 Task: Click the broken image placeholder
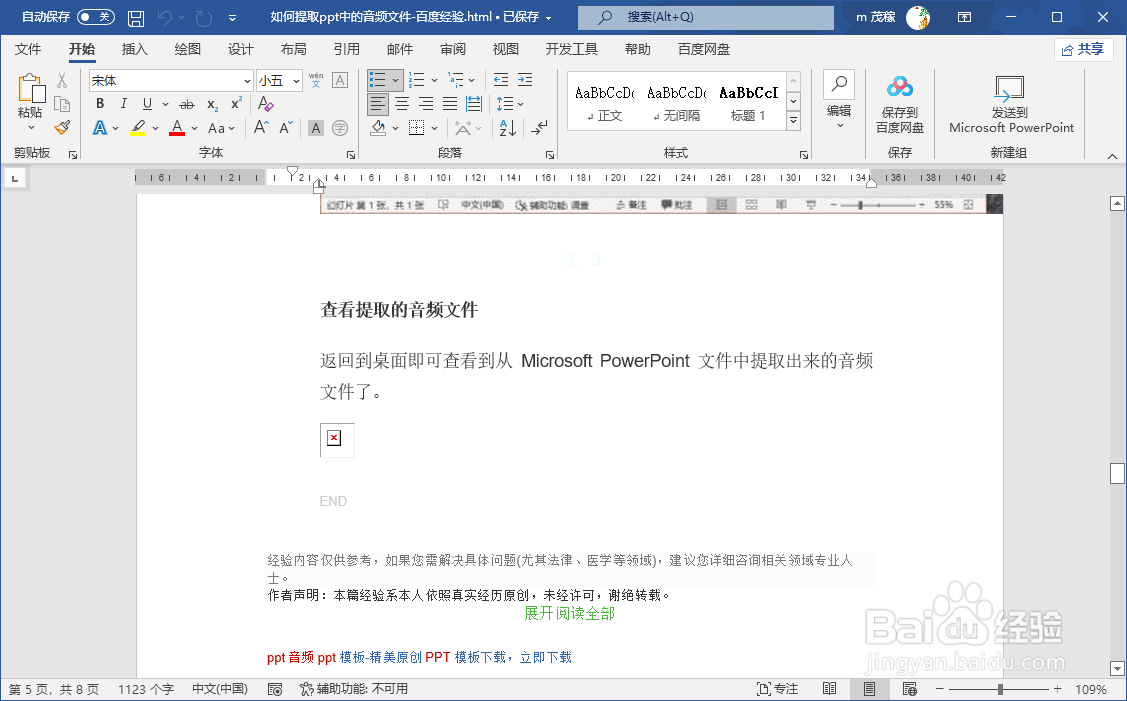point(336,439)
